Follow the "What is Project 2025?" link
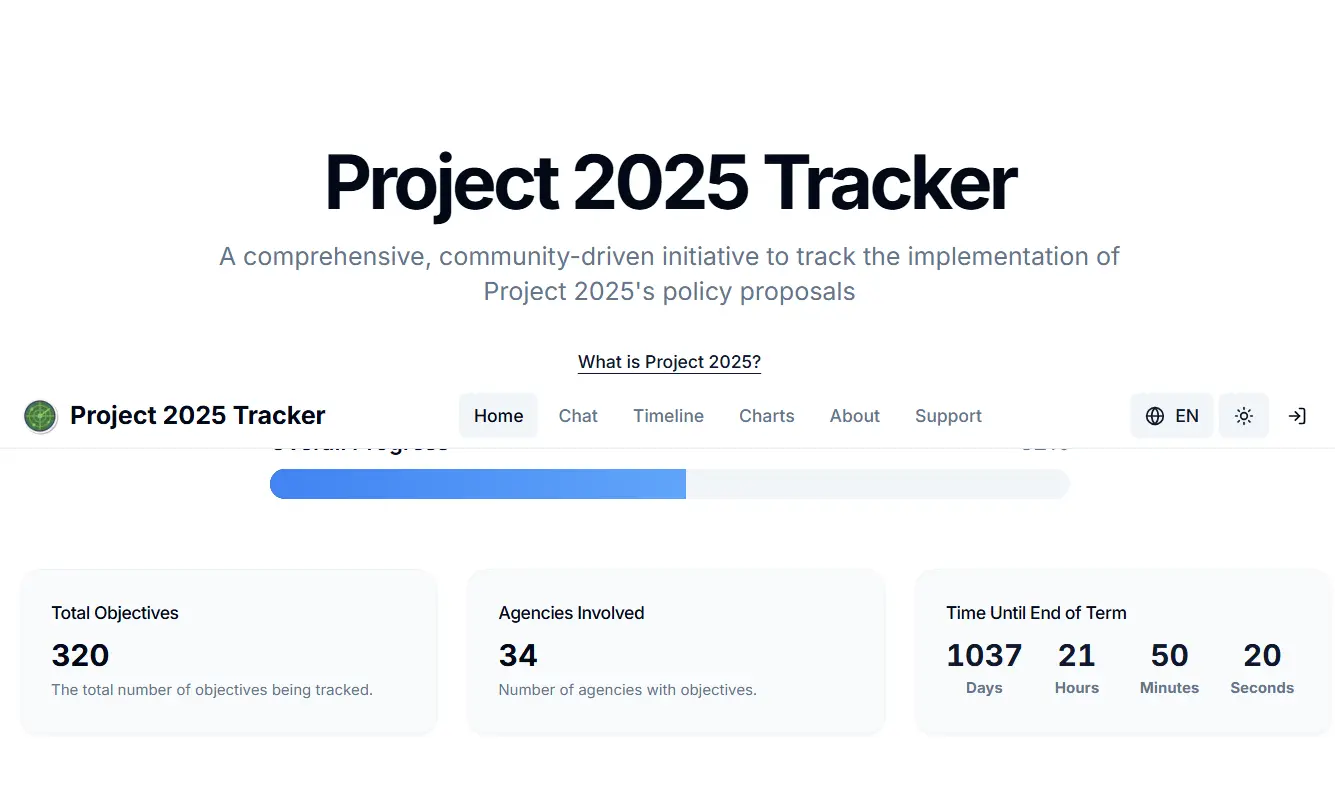1335x790 pixels. pyautogui.click(x=669, y=362)
